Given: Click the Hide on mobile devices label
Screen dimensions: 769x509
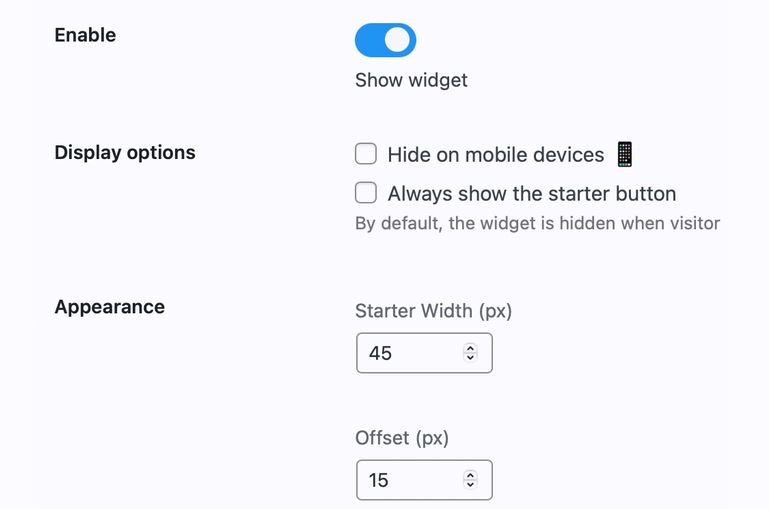Looking at the screenshot, I should (x=496, y=155).
